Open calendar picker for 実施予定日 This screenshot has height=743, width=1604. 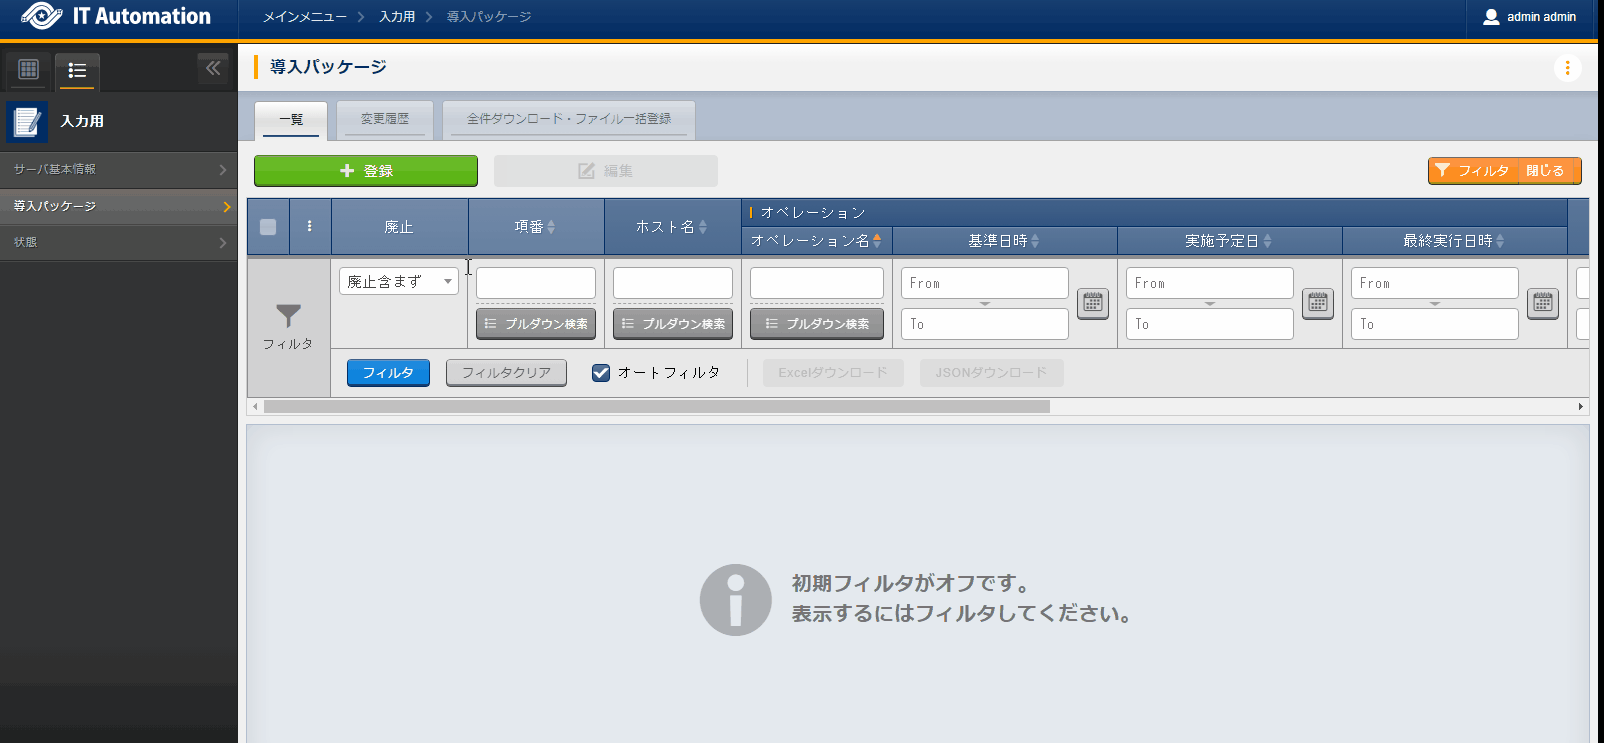pyautogui.click(x=1318, y=303)
